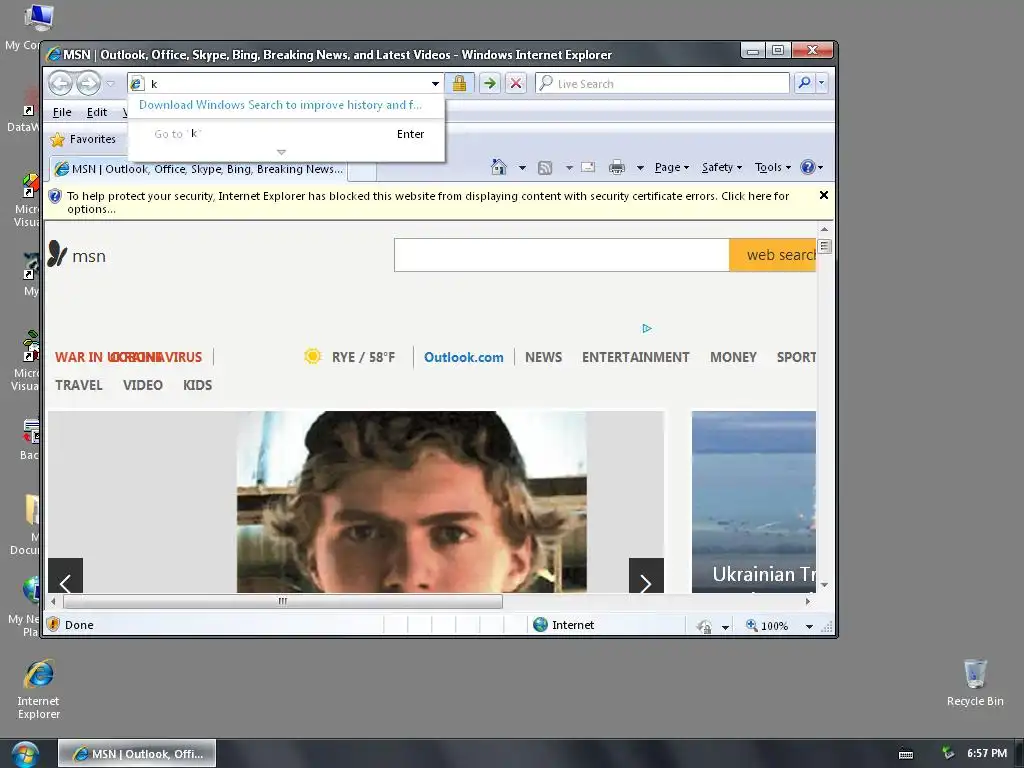Click the magnifier Search button

click(805, 83)
